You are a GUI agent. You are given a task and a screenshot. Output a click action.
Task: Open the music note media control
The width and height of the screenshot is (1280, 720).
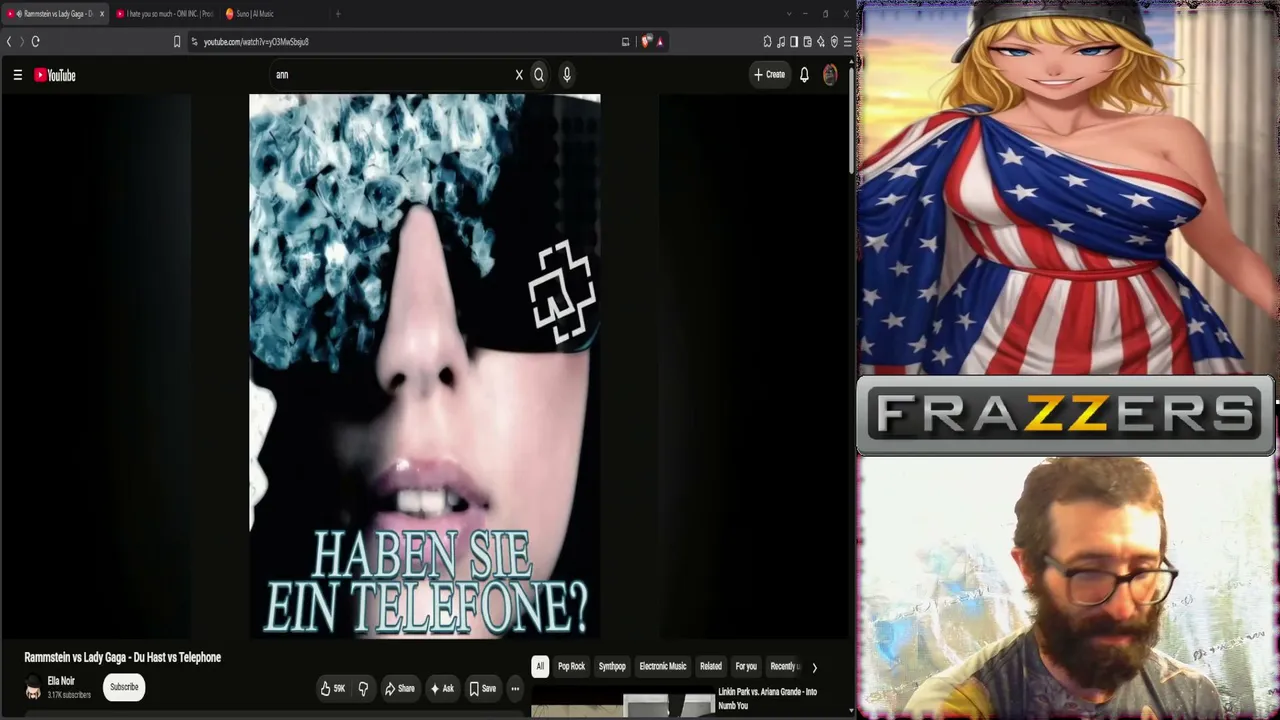point(781,41)
